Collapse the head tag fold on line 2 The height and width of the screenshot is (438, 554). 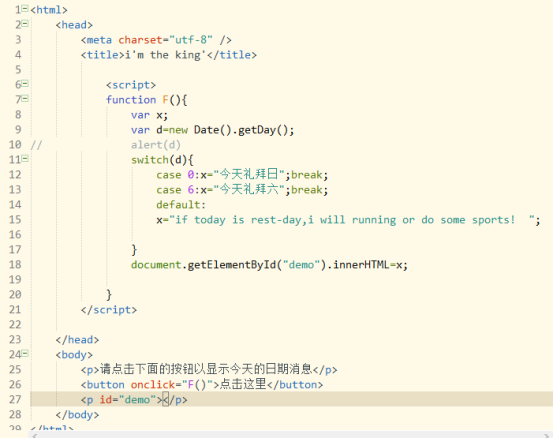pos(25,24)
